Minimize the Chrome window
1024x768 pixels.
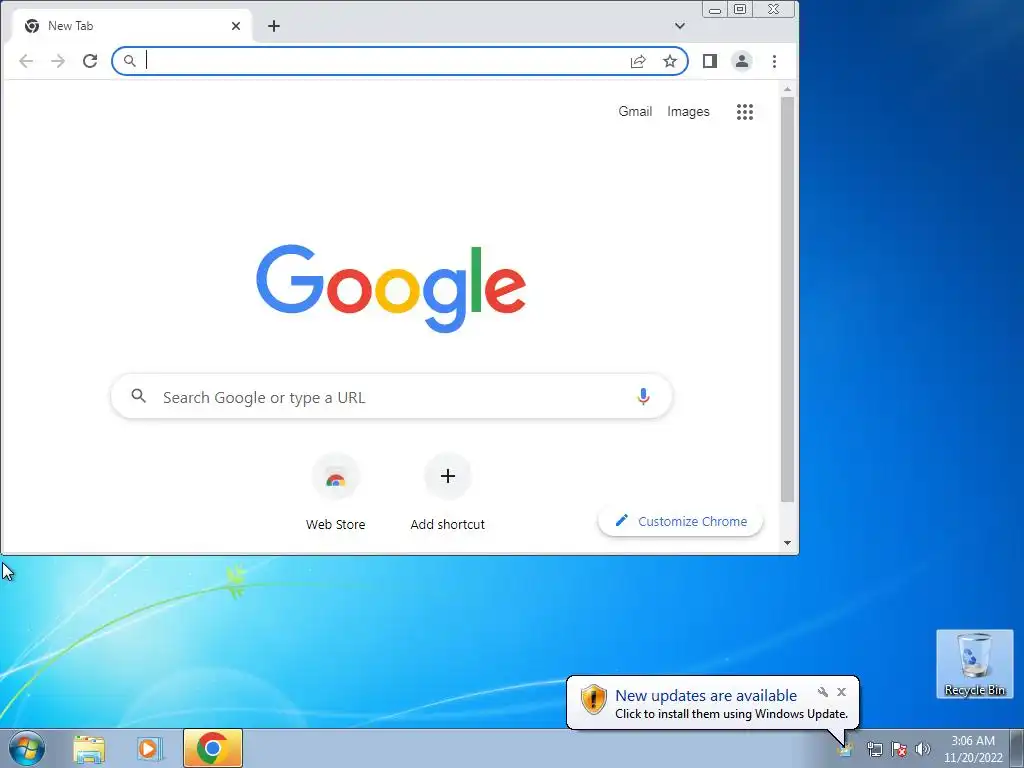pyautogui.click(x=715, y=10)
